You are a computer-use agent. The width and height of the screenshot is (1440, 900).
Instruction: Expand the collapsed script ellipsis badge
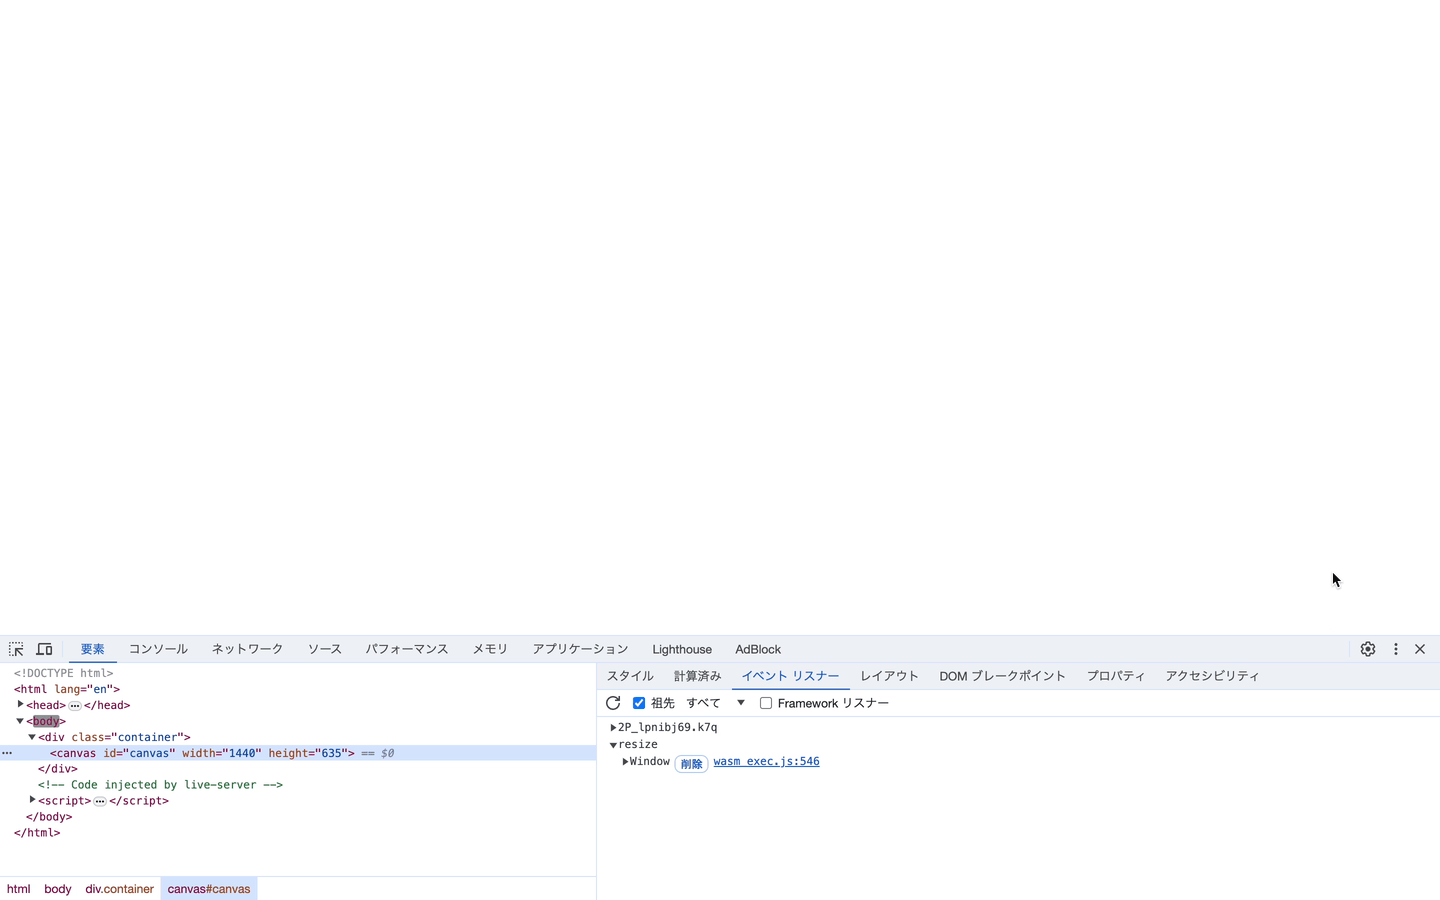click(x=100, y=801)
